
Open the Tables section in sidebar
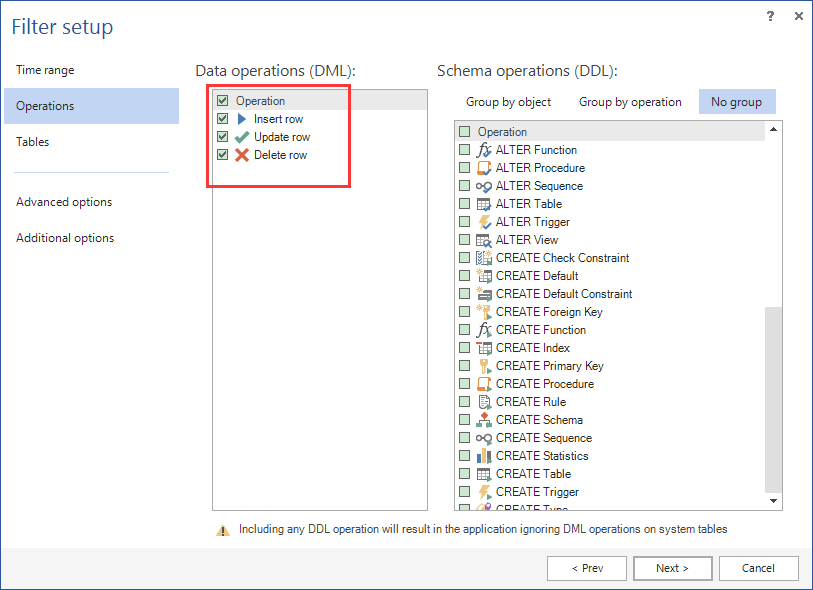tap(33, 142)
